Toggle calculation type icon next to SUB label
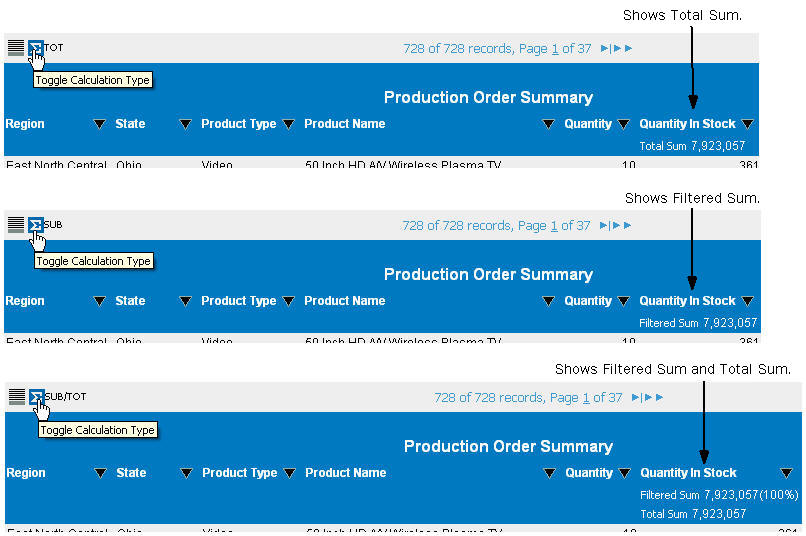The image size is (806, 536). [x=36, y=225]
